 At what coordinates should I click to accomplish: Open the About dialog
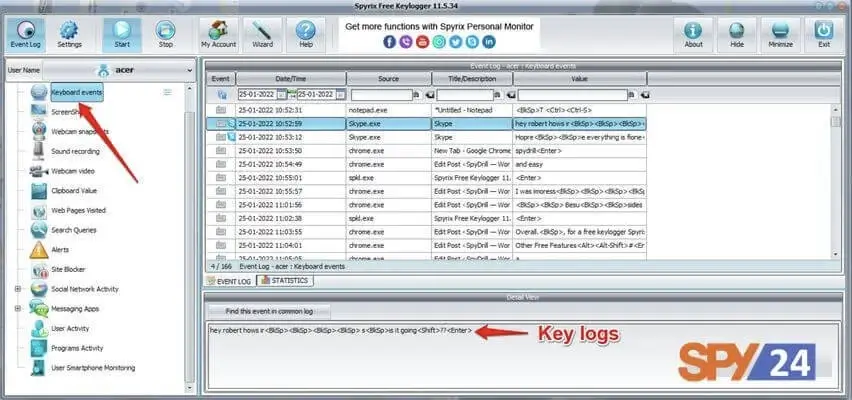click(693, 35)
